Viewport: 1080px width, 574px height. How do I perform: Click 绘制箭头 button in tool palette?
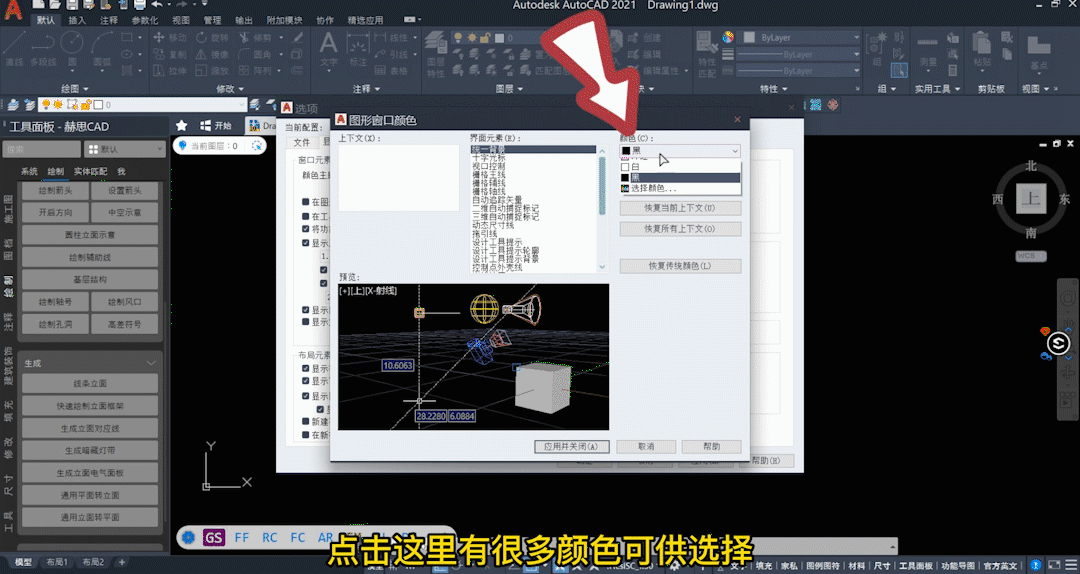point(55,191)
